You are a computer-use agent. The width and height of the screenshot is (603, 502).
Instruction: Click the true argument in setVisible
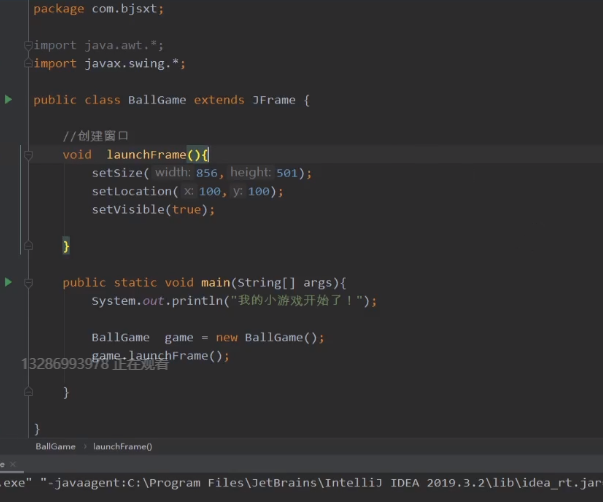point(187,210)
